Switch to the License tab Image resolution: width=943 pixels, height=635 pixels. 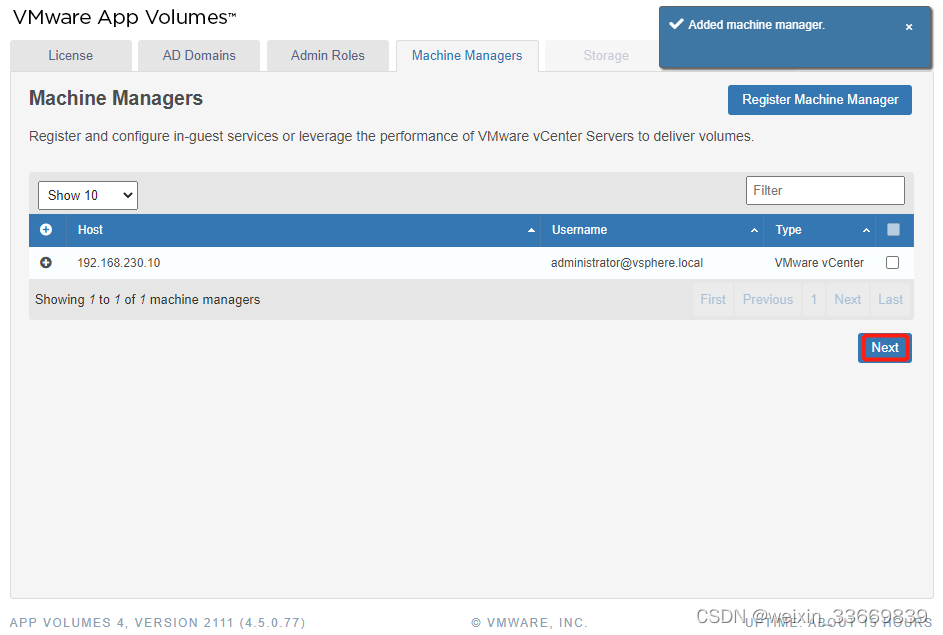click(70, 56)
